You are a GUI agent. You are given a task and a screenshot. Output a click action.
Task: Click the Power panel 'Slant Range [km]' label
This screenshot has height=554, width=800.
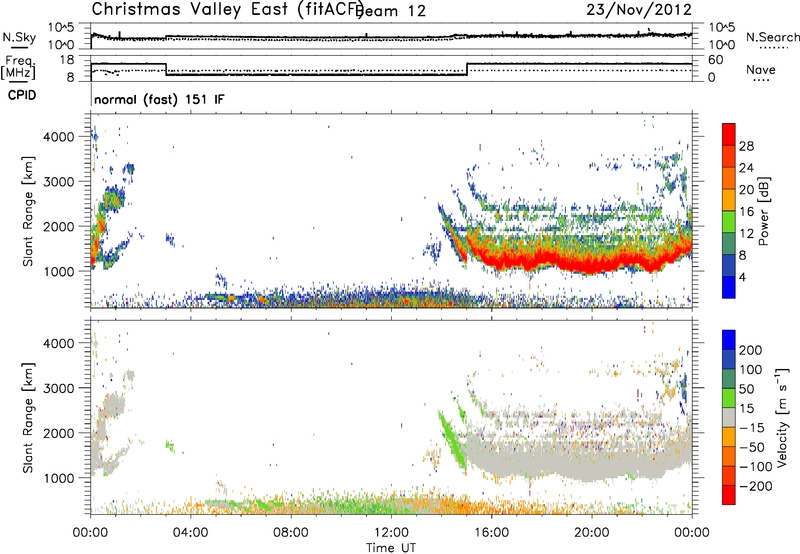28,211
